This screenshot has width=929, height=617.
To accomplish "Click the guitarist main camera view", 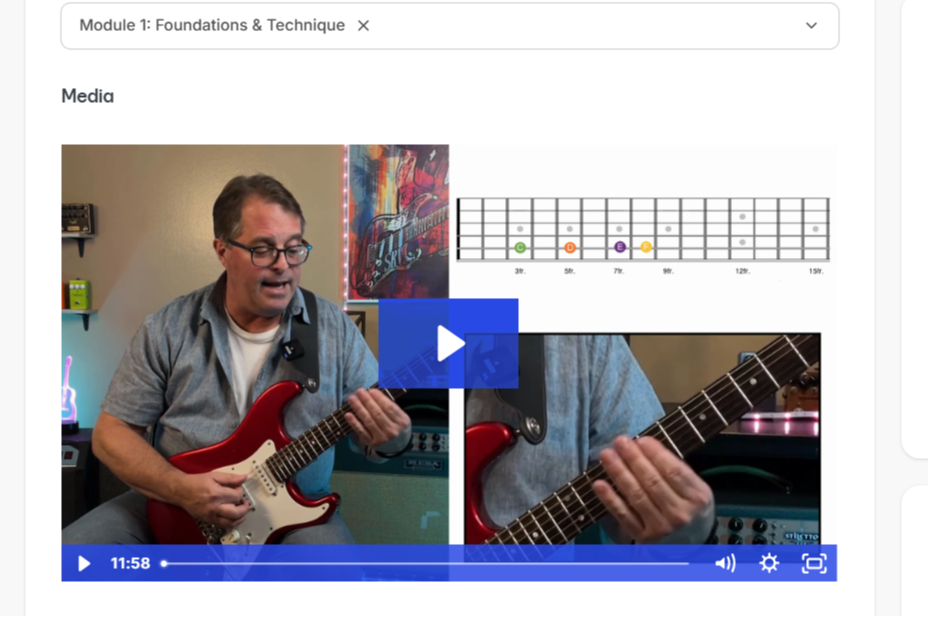I will pyautogui.click(x=255, y=344).
